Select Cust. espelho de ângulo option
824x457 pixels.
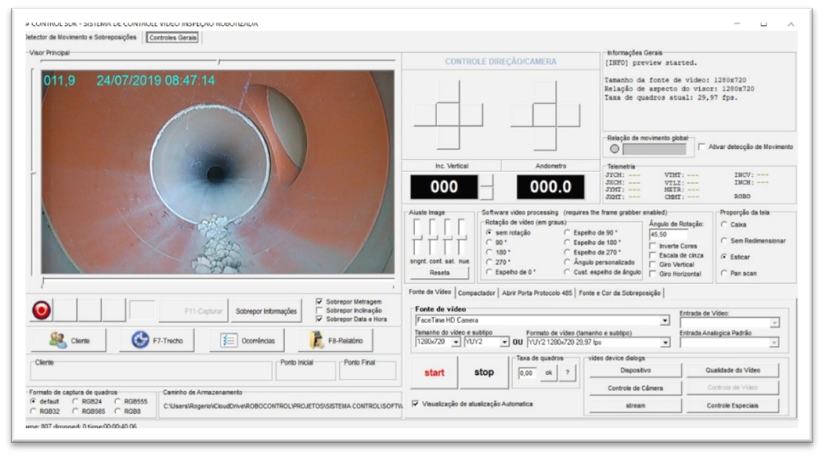(x=567, y=272)
